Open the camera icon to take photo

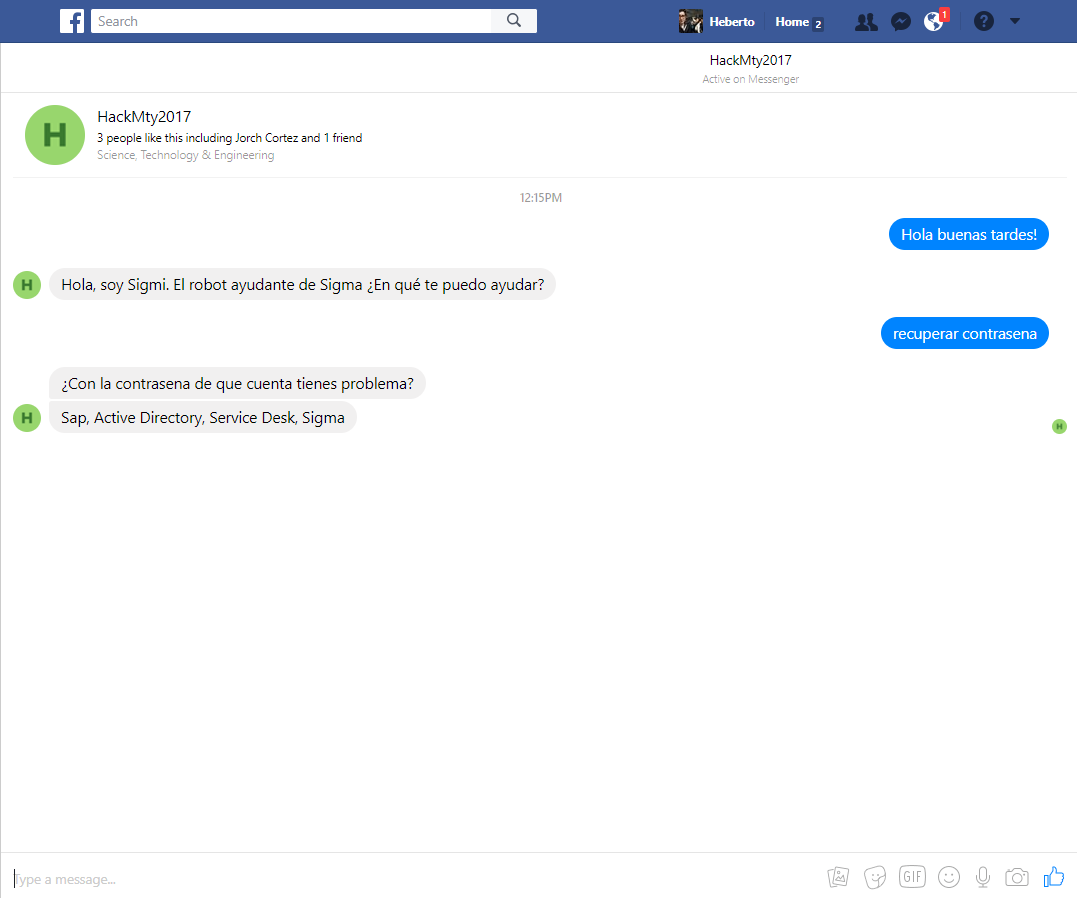click(x=1017, y=877)
